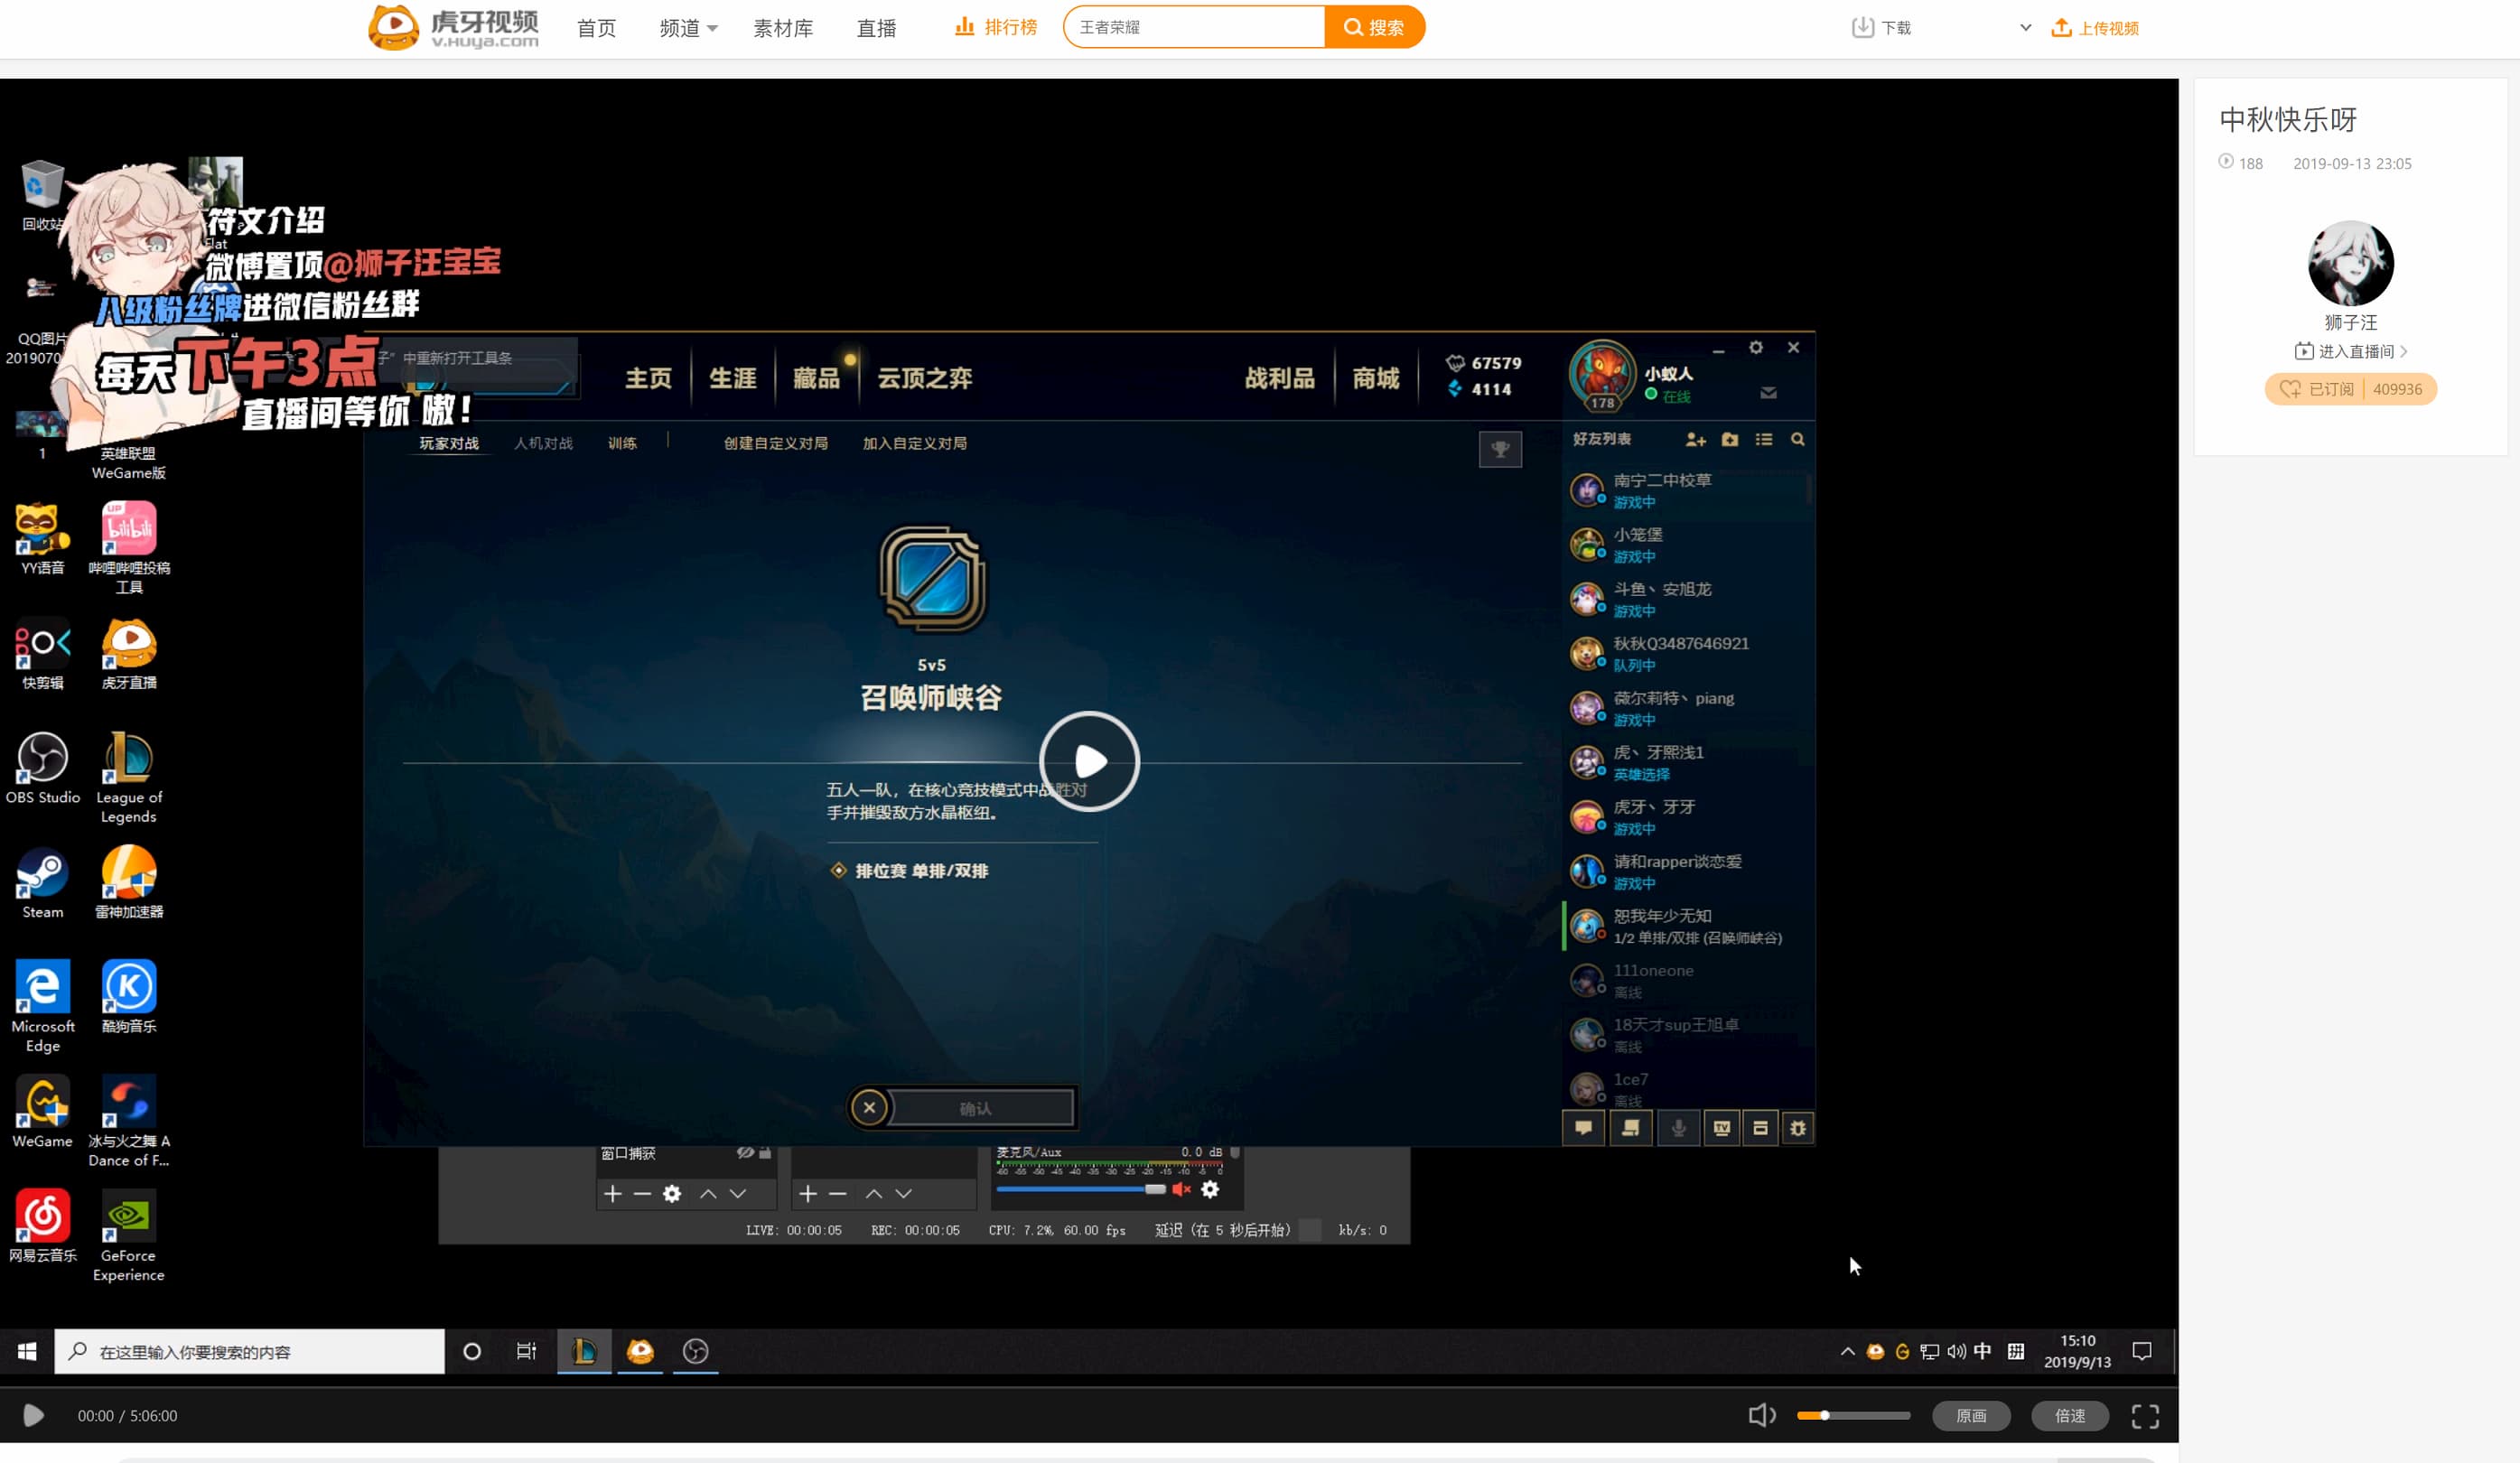2520x1463 pixels.
Task: Open the 倍速 playback speed selector
Action: point(2069,1415)
